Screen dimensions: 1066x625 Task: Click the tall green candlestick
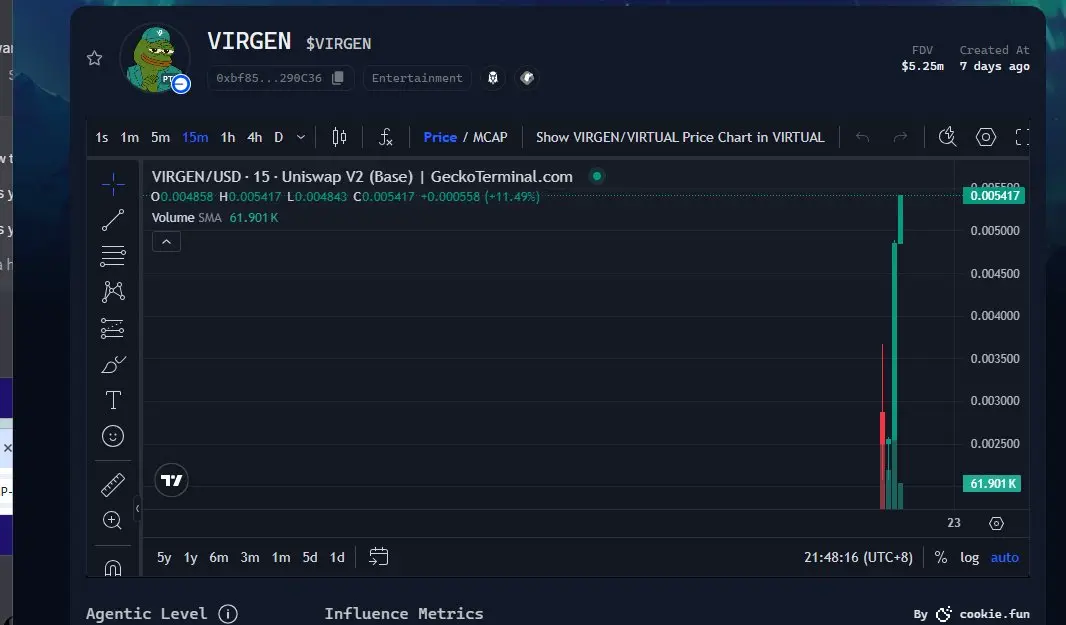[x=894, y=340]
